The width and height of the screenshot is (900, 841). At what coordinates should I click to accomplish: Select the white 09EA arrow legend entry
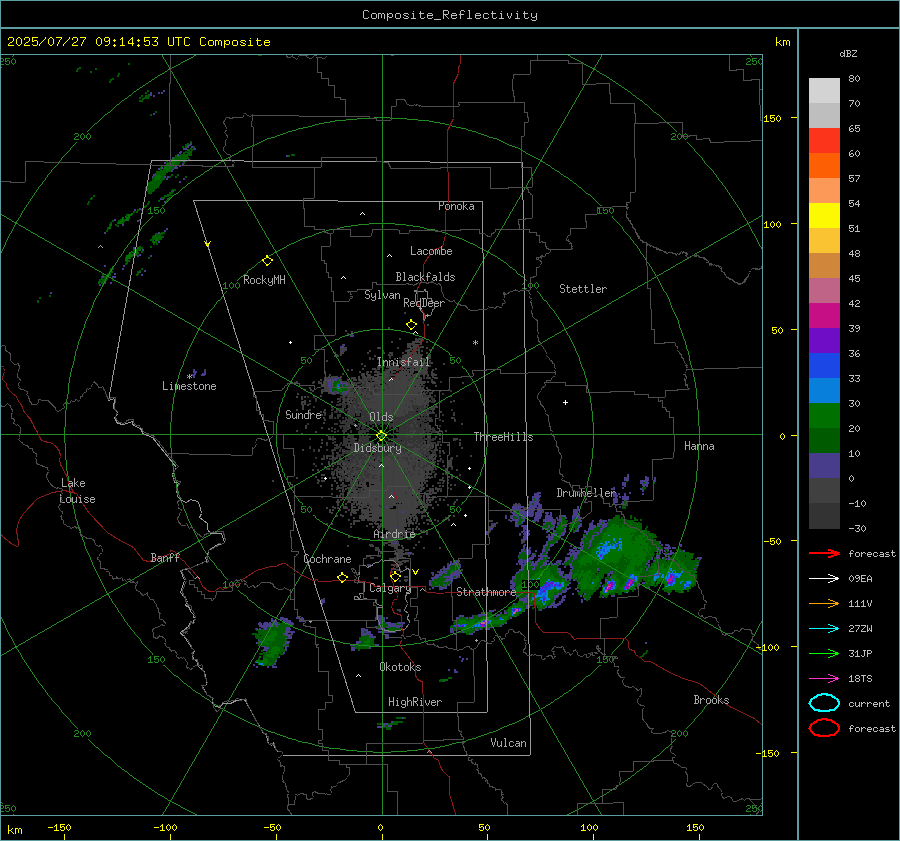tap(824, 578)
